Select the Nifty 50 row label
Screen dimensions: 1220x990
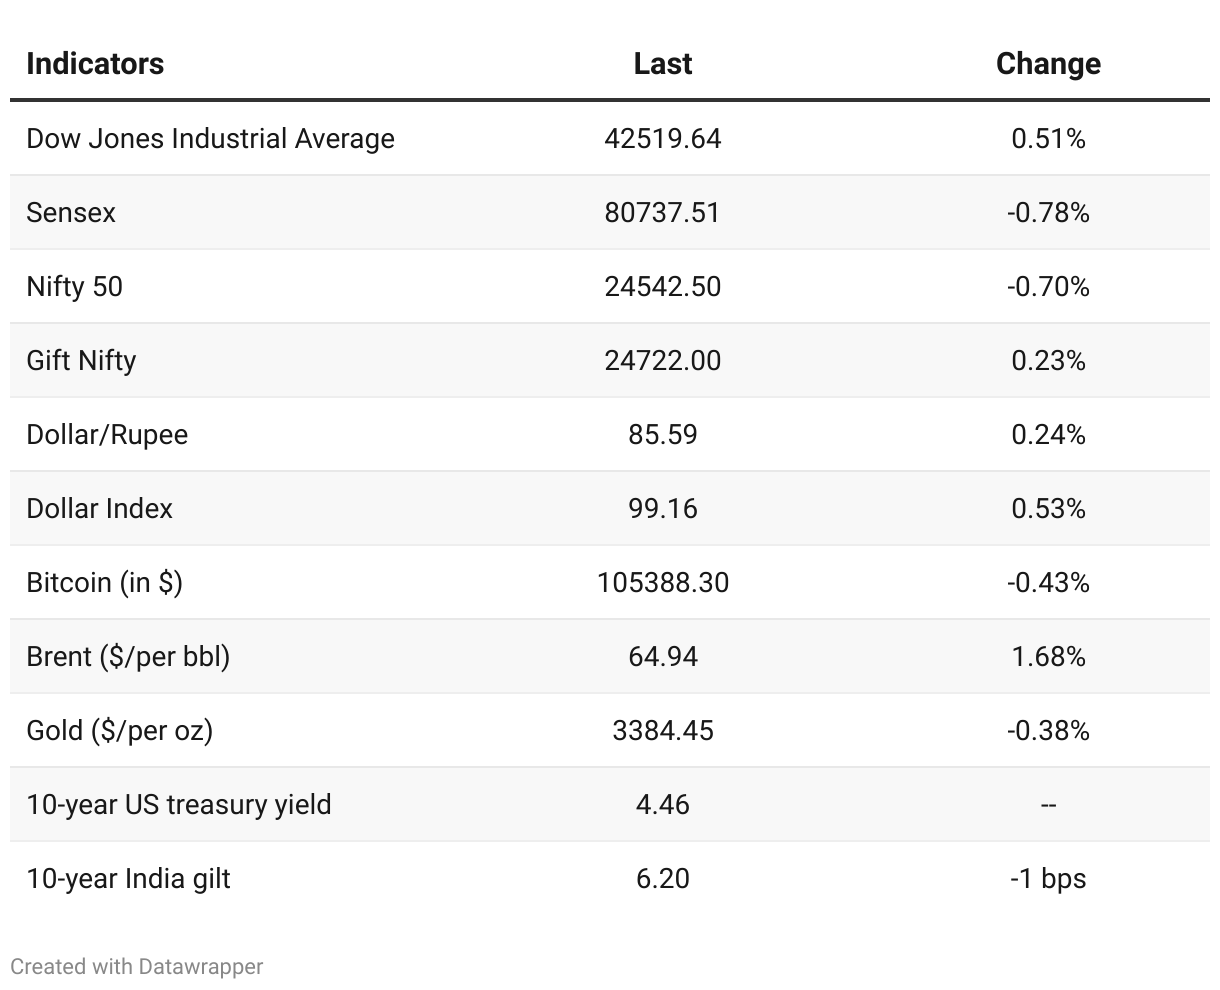75,287
